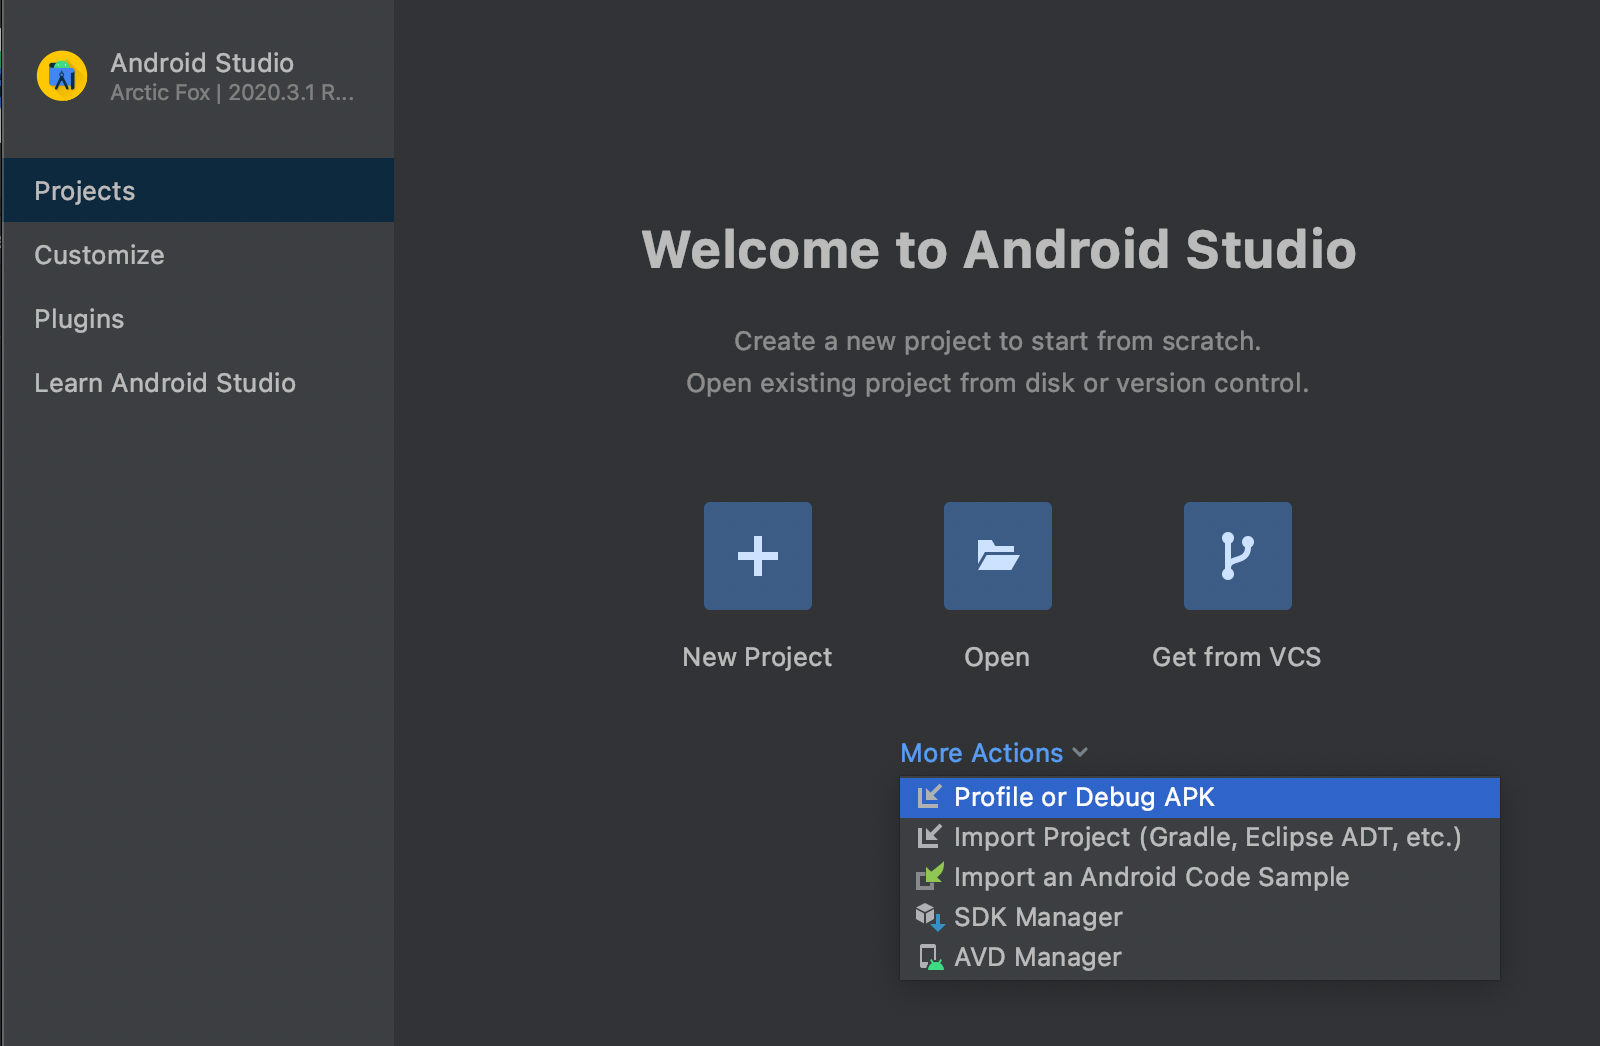
Task: Click the Import Project arrow icon
Action: [x=930, y=837]
